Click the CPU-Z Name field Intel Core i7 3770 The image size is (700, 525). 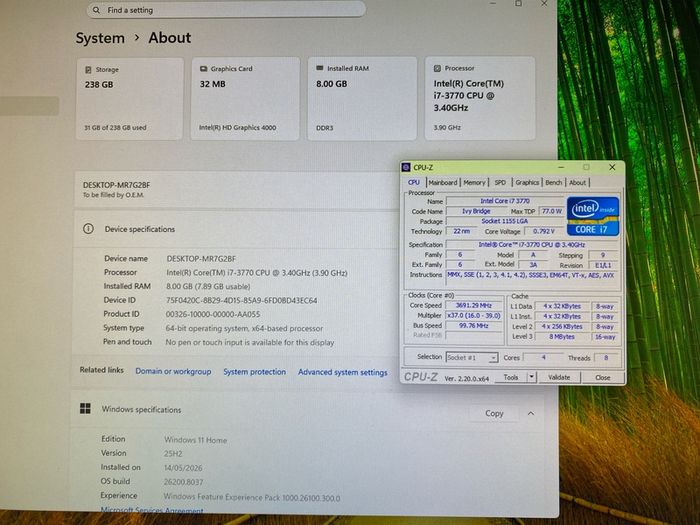505,201
